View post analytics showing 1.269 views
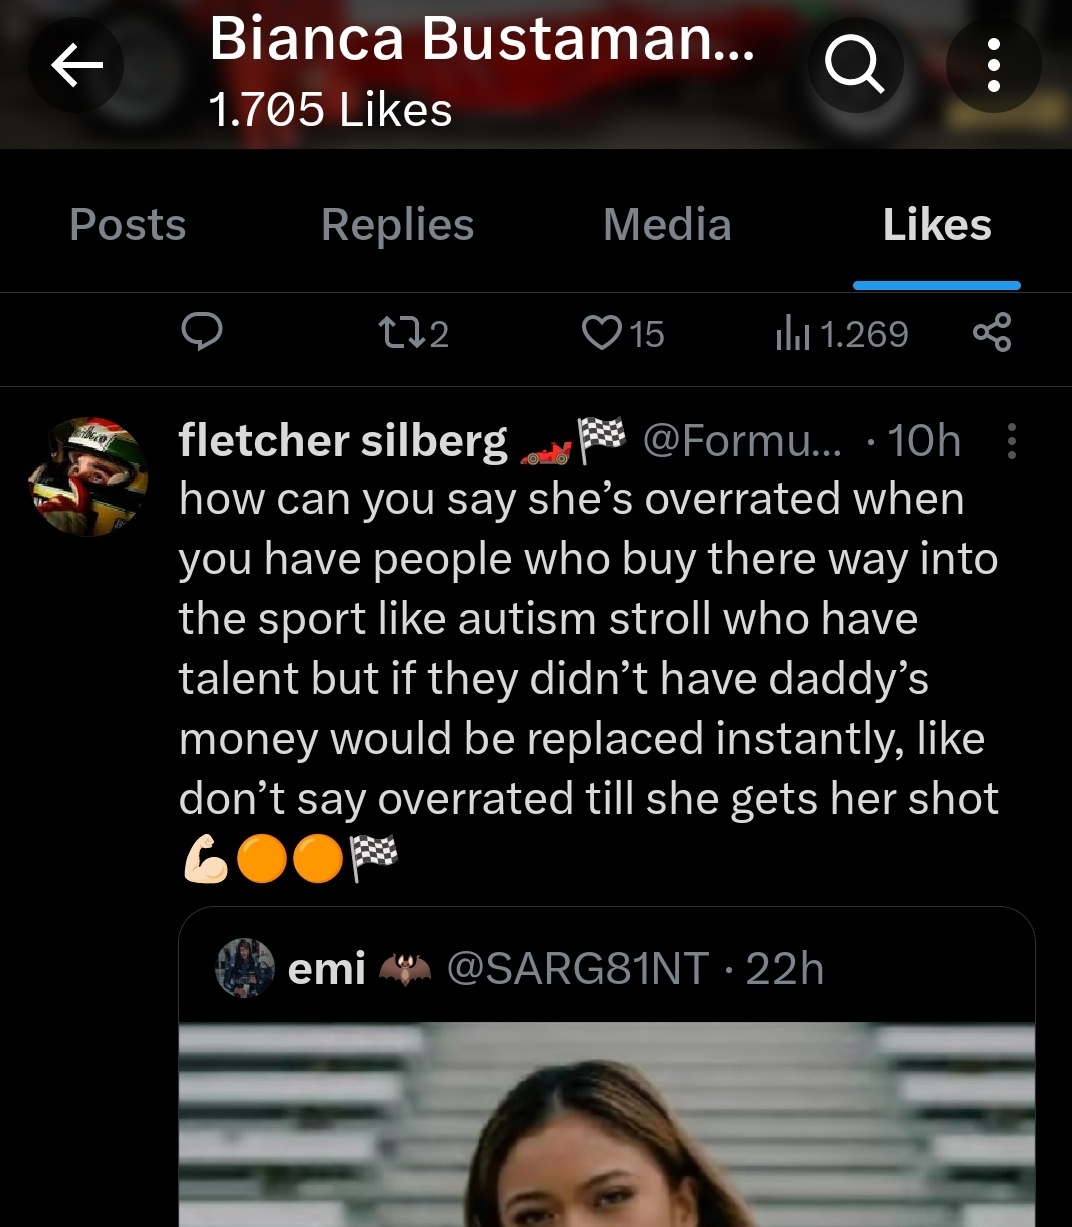The image size is (1072, 1227). click(x=842, y=333)
